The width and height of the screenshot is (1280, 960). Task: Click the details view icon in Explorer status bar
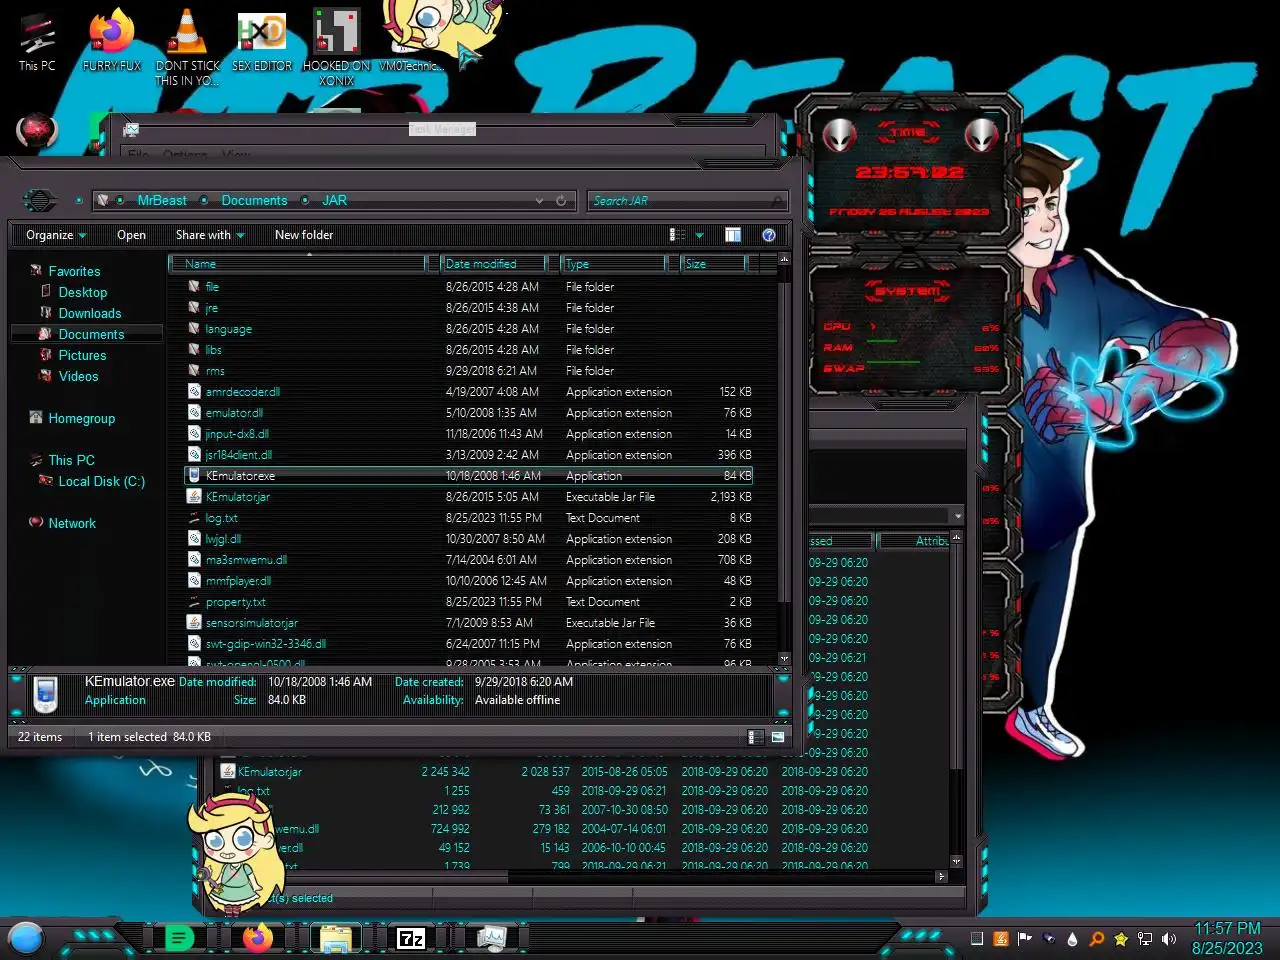pos(755,737)
